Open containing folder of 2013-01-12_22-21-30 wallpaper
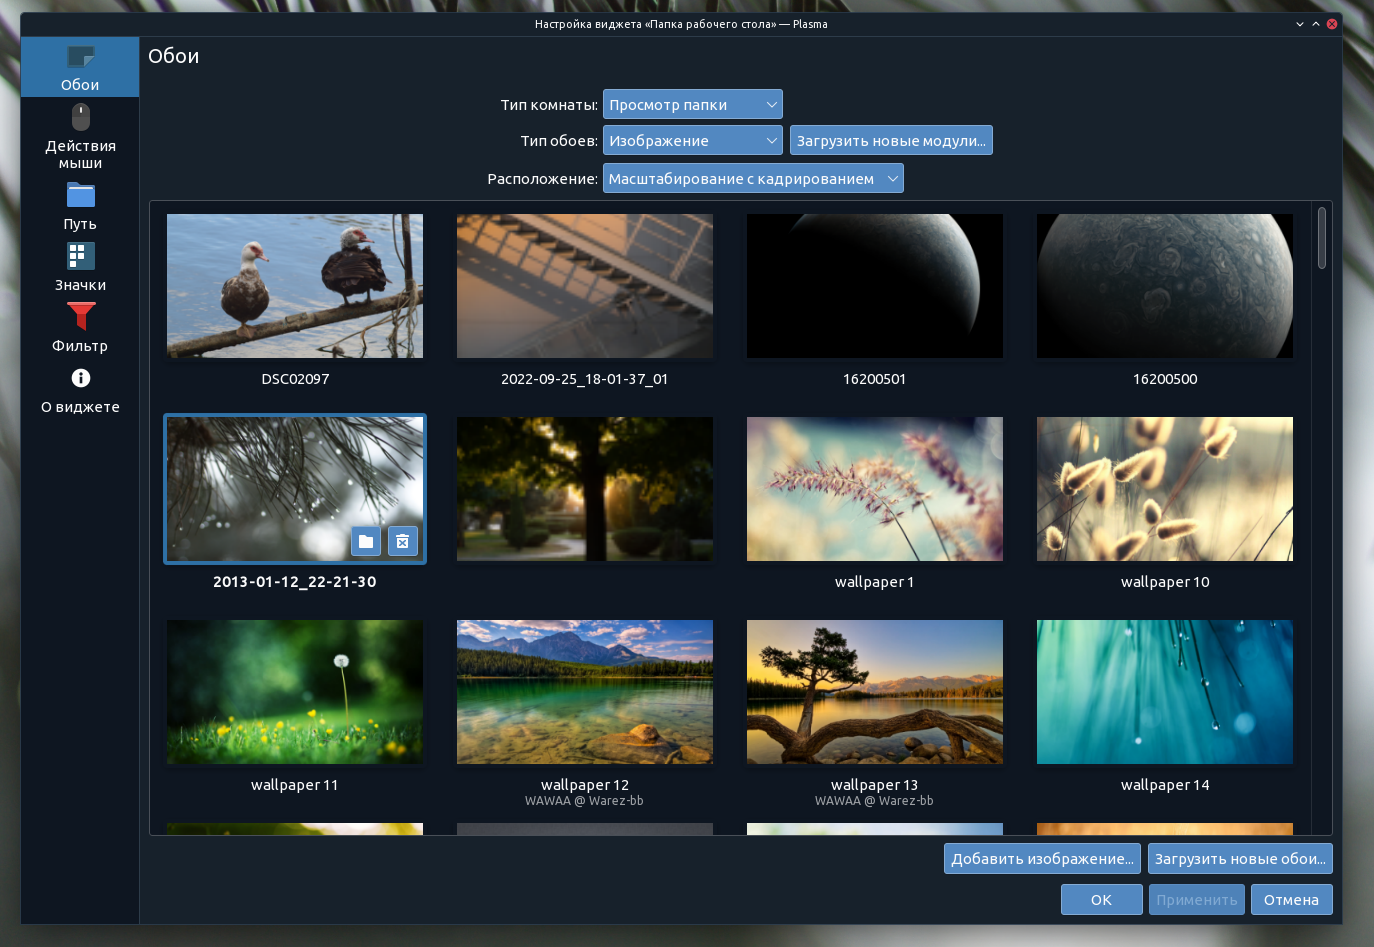This screenshot has height=947, width=1374. [x=366, y=541]
